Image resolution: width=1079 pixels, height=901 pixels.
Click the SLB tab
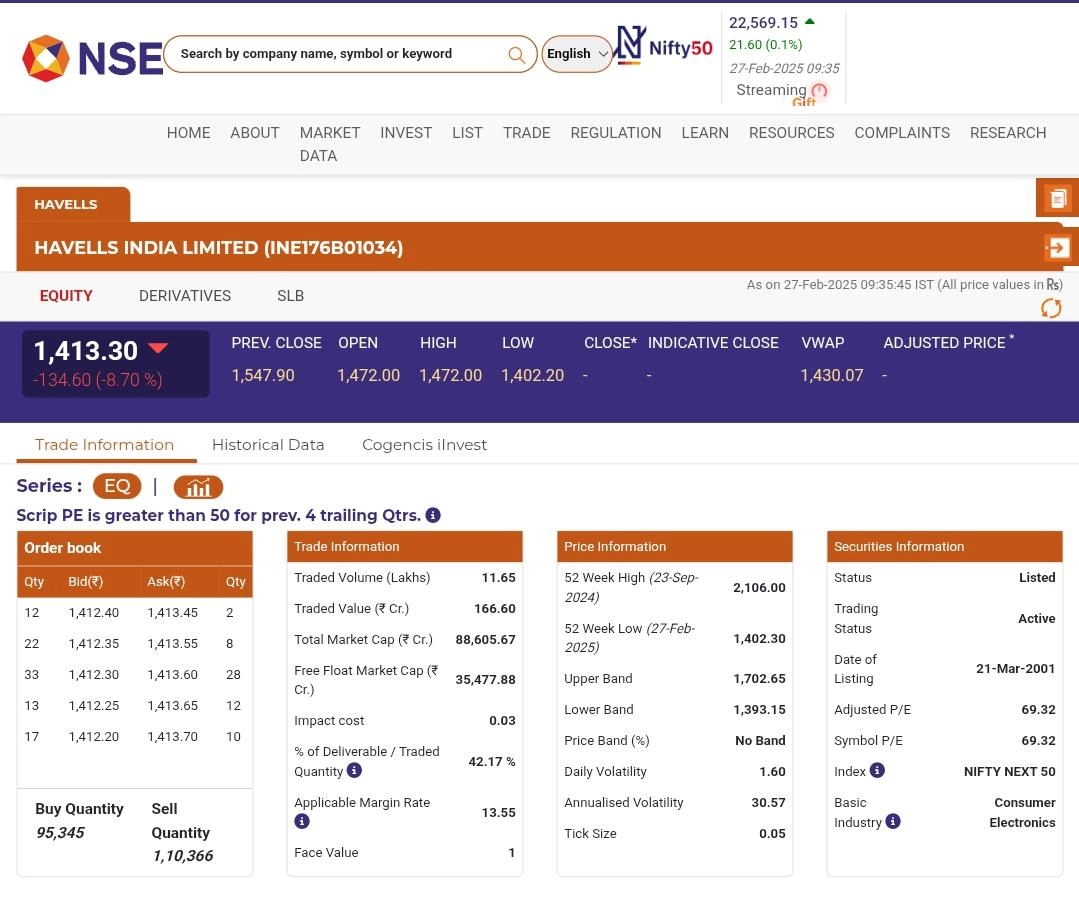[x=290, y=296]
